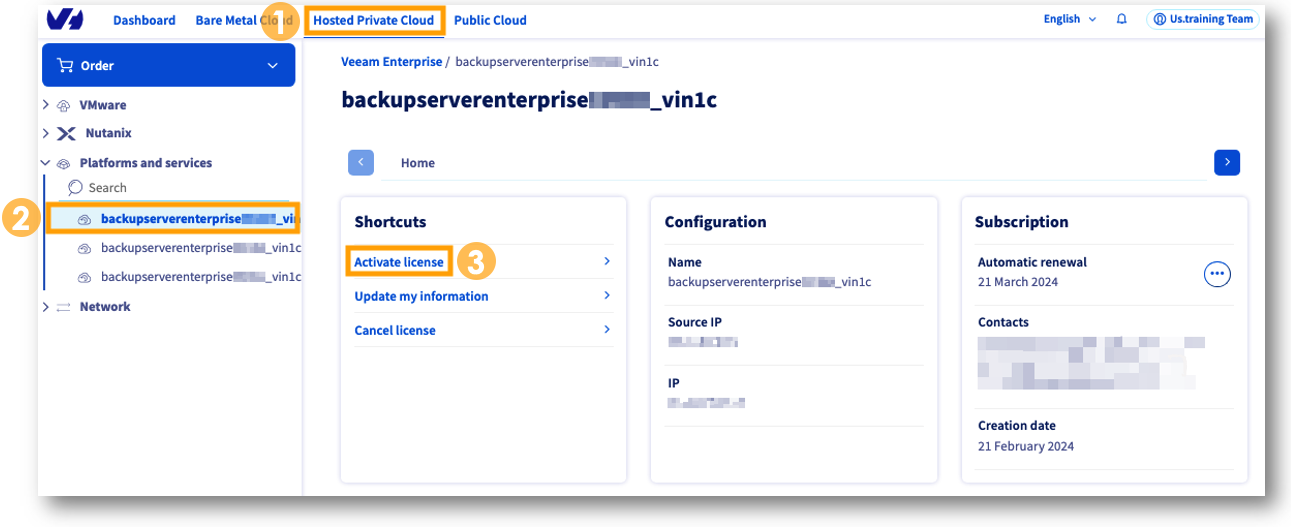Viewport: 1291px width, 527px height.
Task: Click the Creation date 21 February 2024
Action: coord(1026,446)
